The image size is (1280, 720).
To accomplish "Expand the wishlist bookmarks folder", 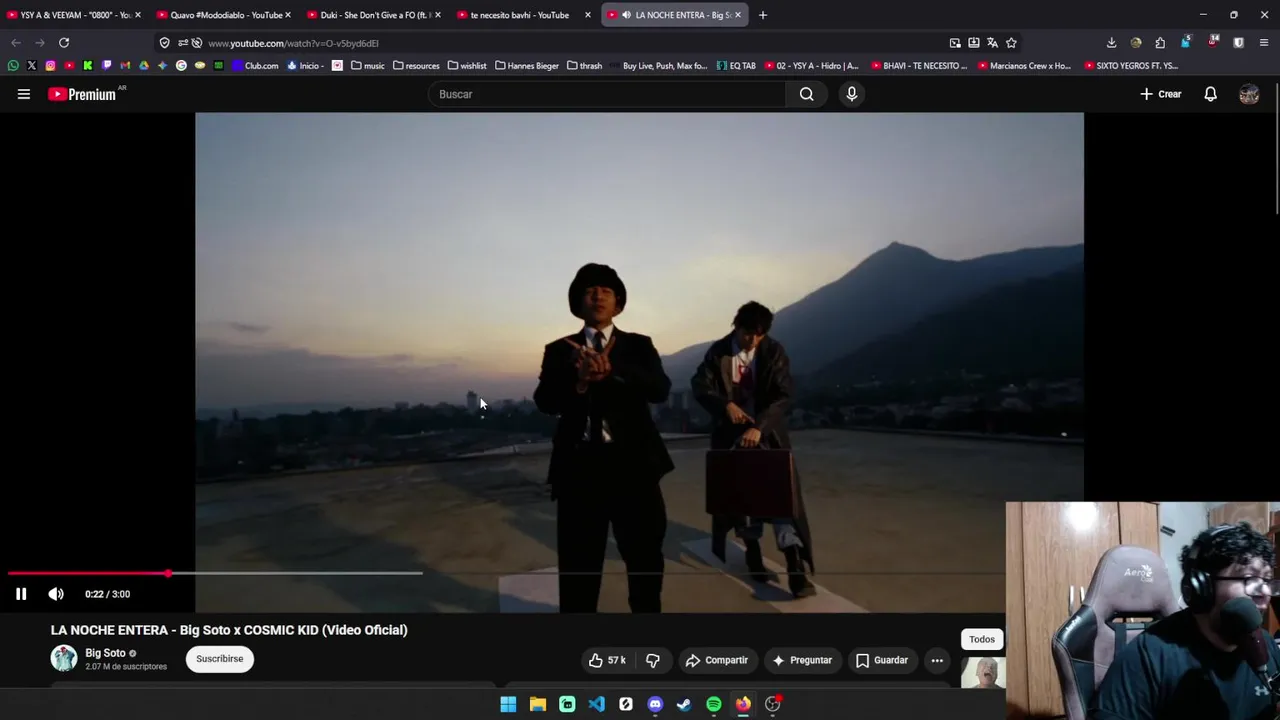I will (x=467, y=66).
